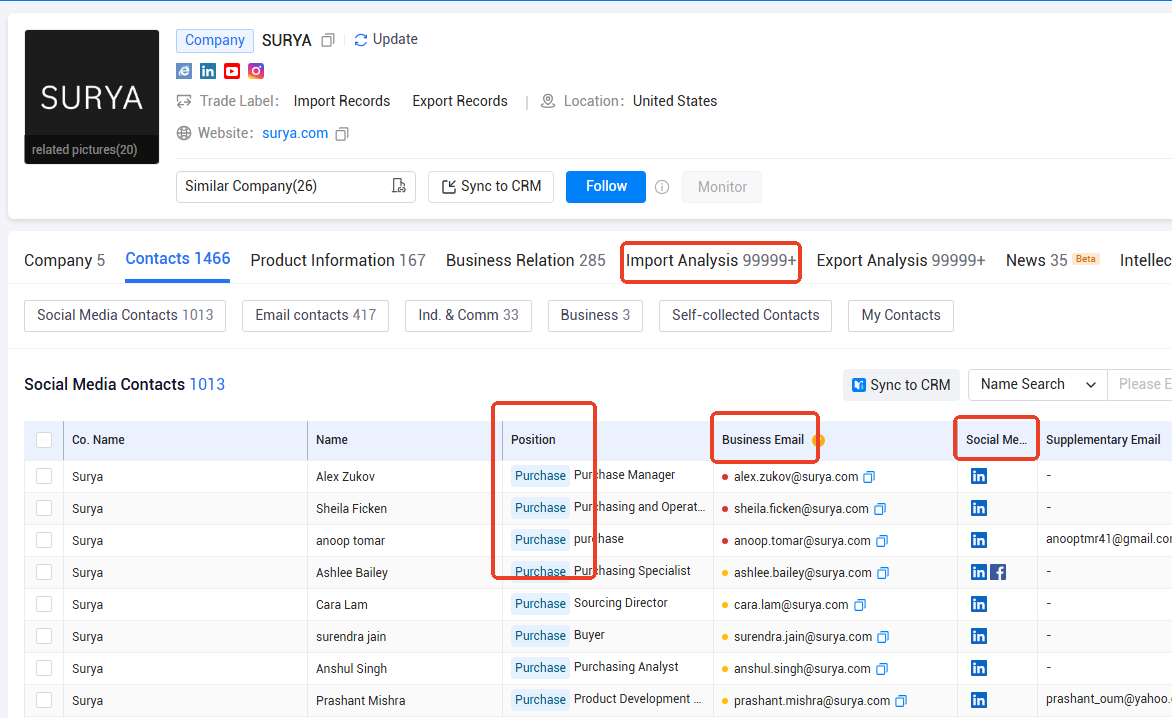This screenshot has width=1172, height=718.
Task: Click the contact search input field
Action: point(1140,385)
